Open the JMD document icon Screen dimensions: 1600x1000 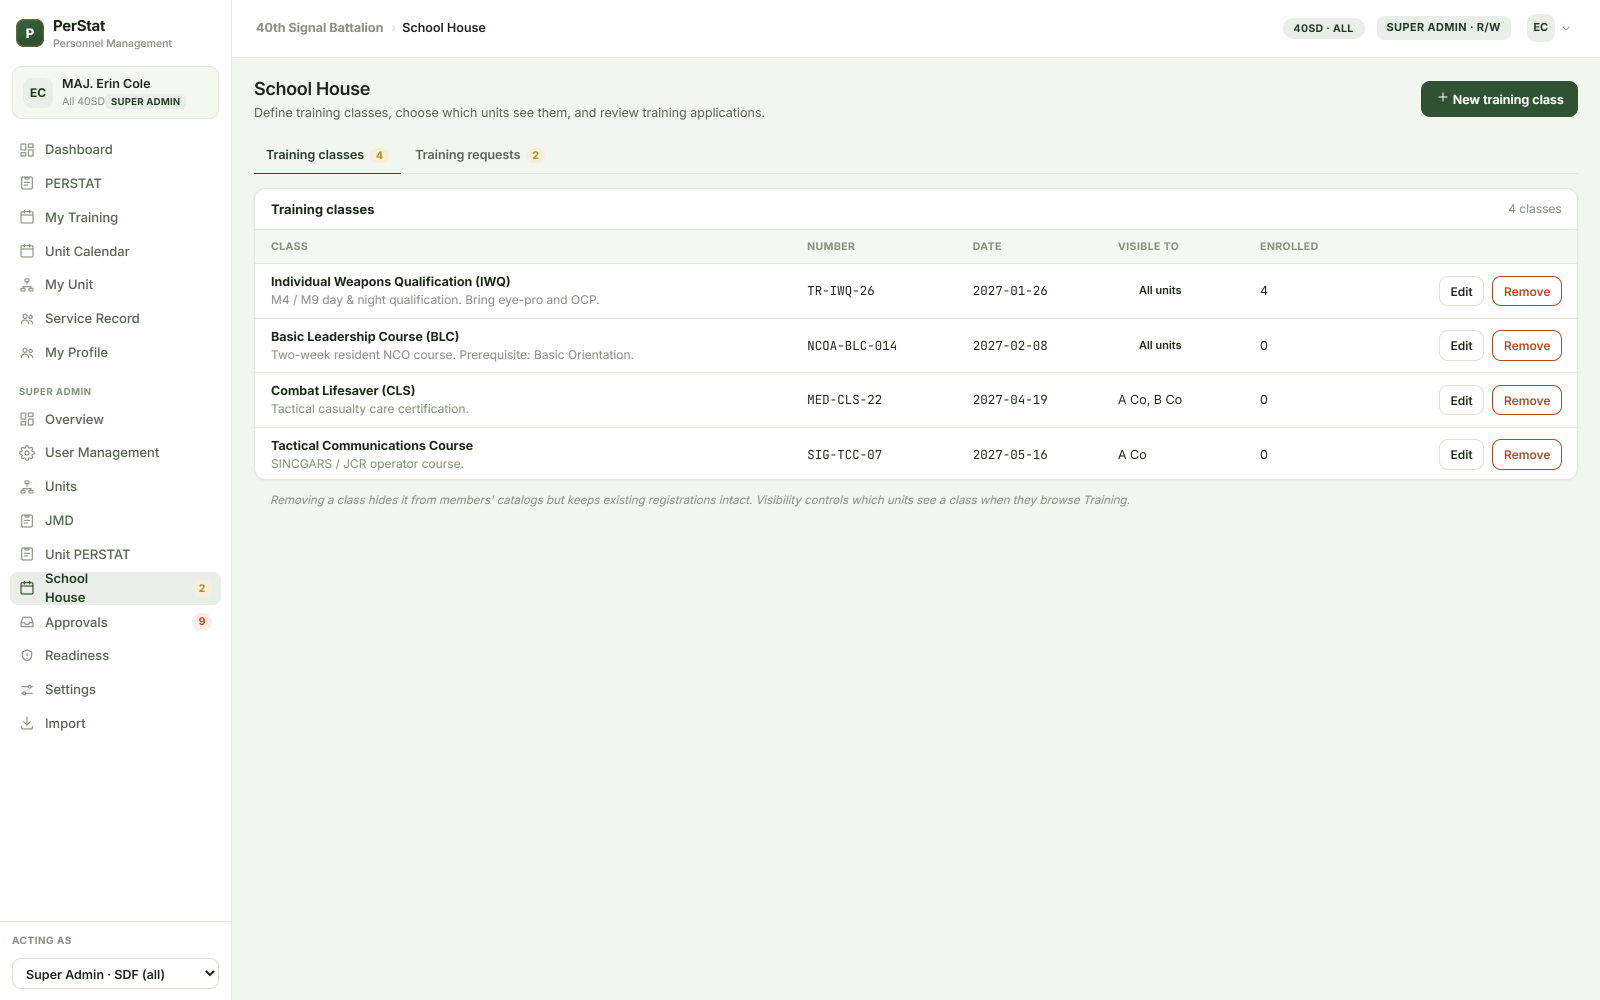(27, 521)
